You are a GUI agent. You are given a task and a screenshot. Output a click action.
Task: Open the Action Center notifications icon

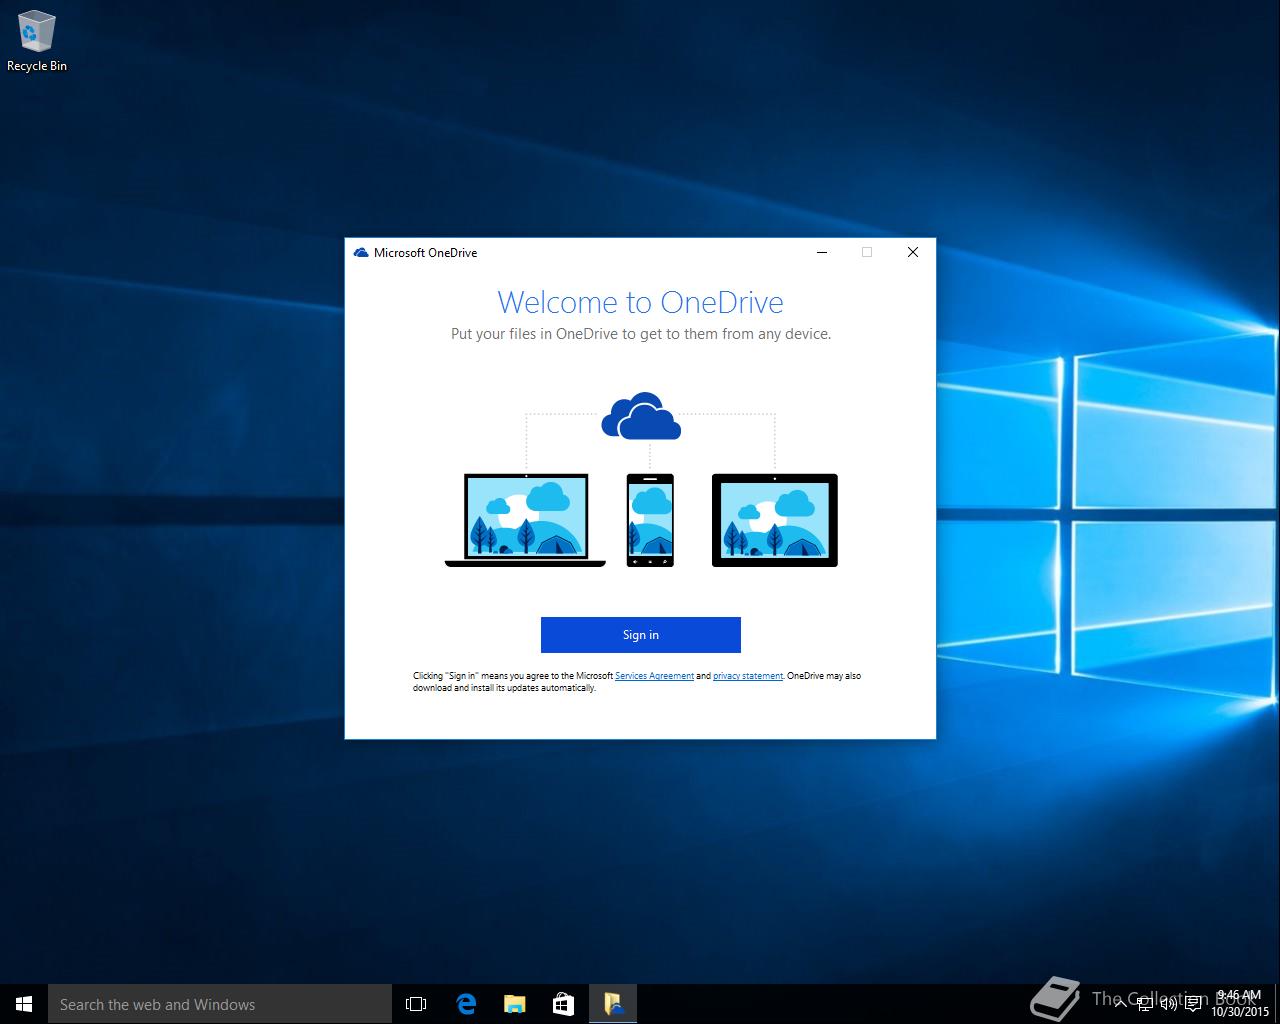[1193, 1004]
